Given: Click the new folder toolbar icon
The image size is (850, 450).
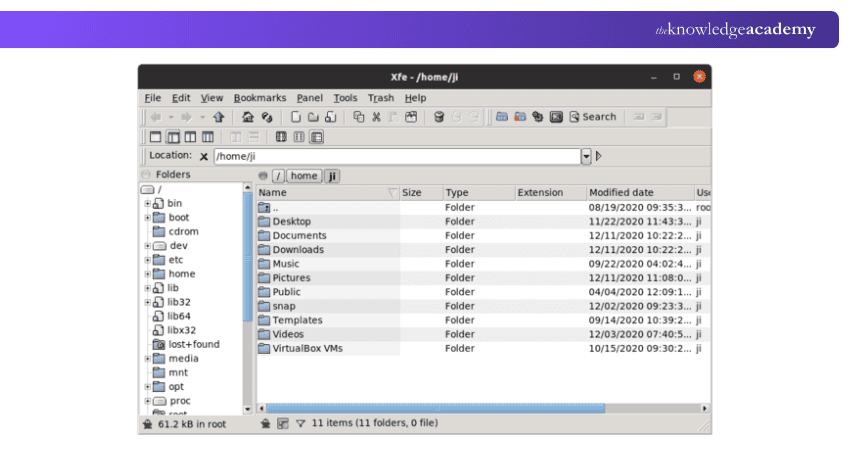Looking at the screenshot, I should 313,117.
